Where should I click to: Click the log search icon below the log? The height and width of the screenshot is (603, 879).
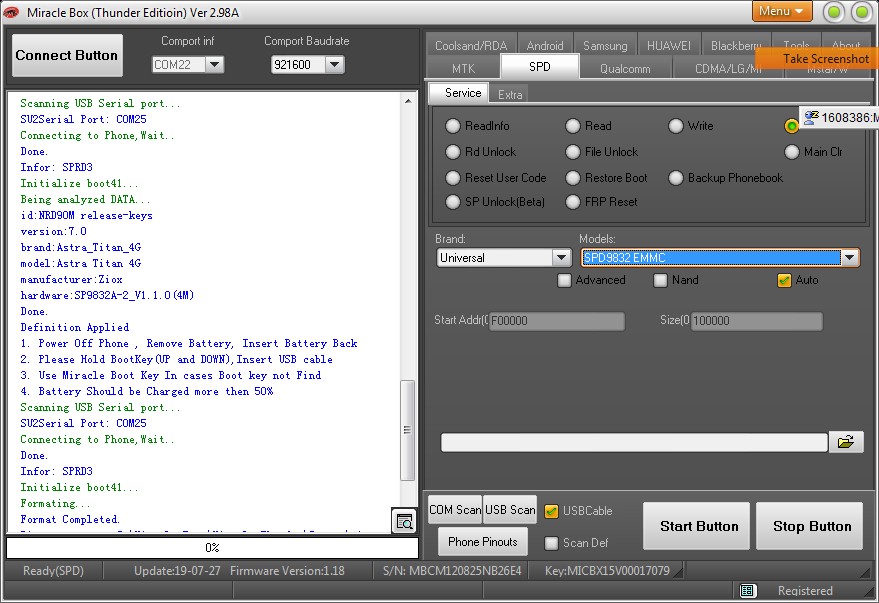point(404,521)
